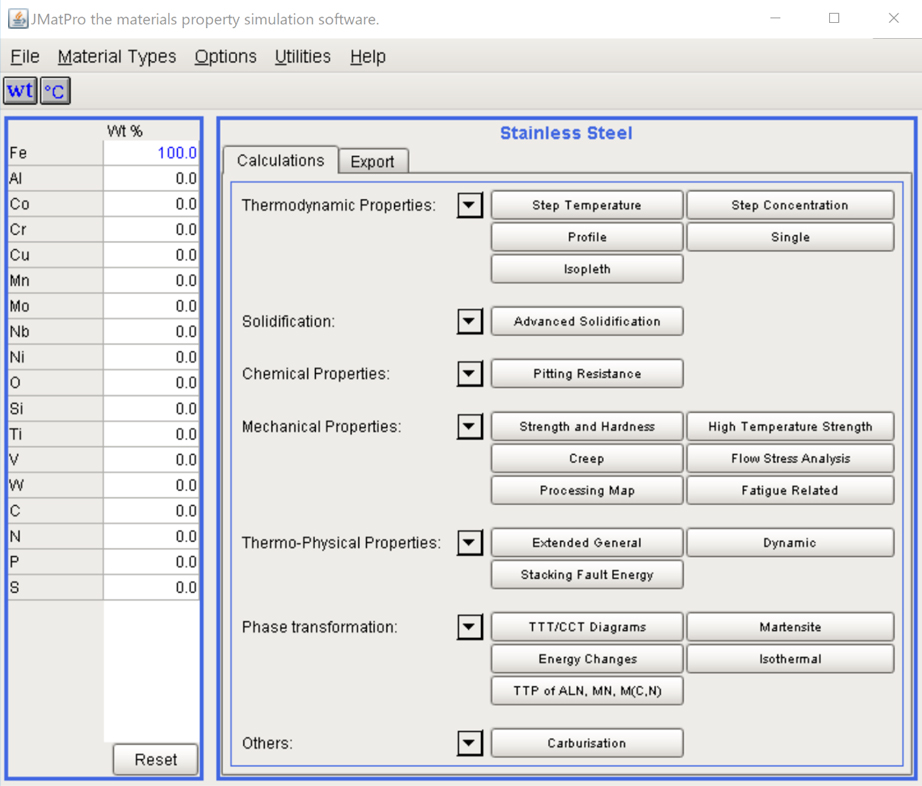Select the Ti weight percent field
Image resolution: width=922 pixels, height=786 pixels.
(151, 434)
